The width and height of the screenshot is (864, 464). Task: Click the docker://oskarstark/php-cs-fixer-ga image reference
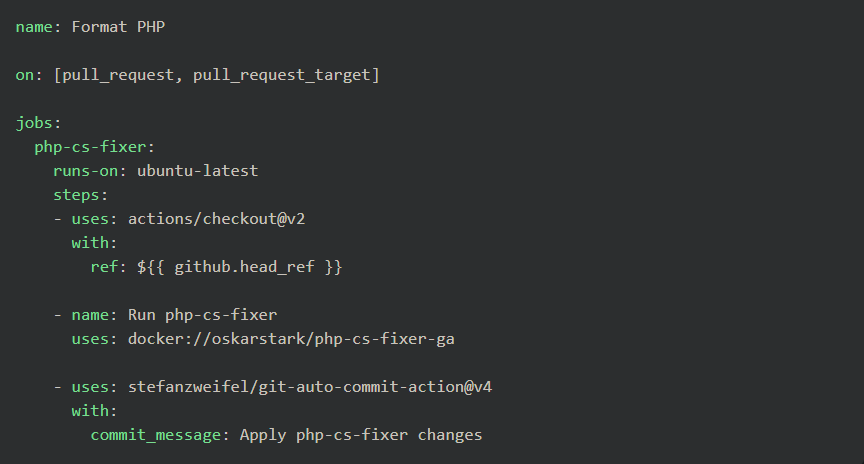coord(291,339)
